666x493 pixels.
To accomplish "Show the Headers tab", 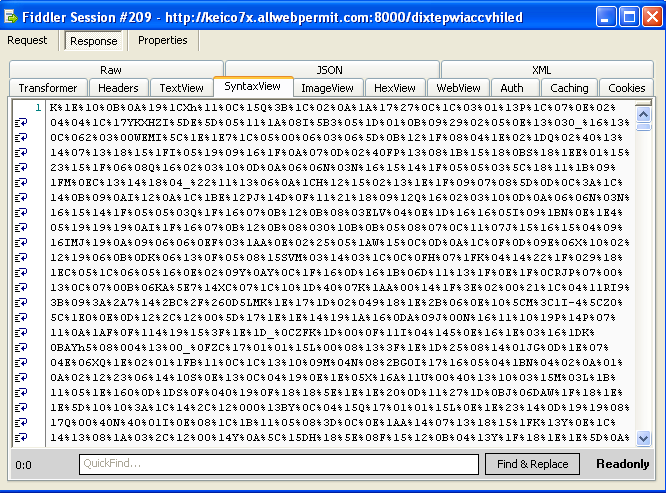I will [118, 88].
